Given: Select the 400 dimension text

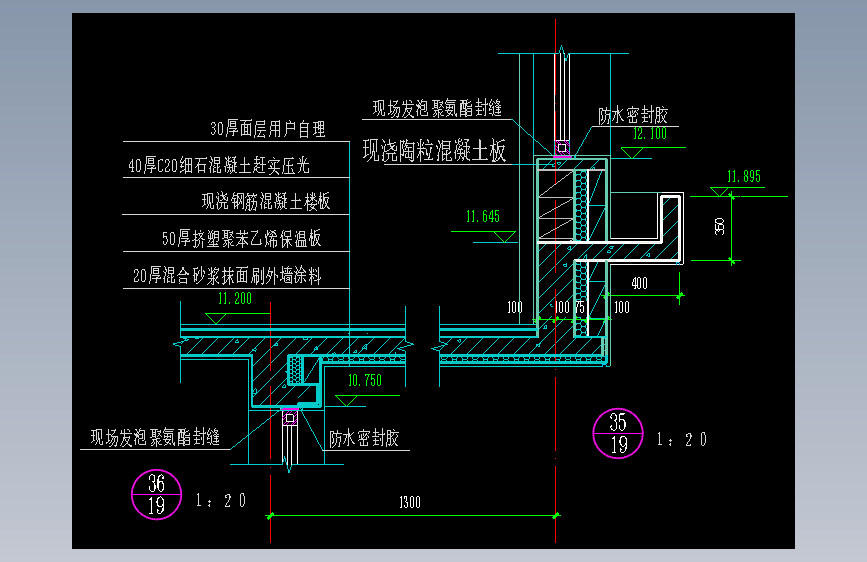Looking at the screenshot, I should point(639,284).
